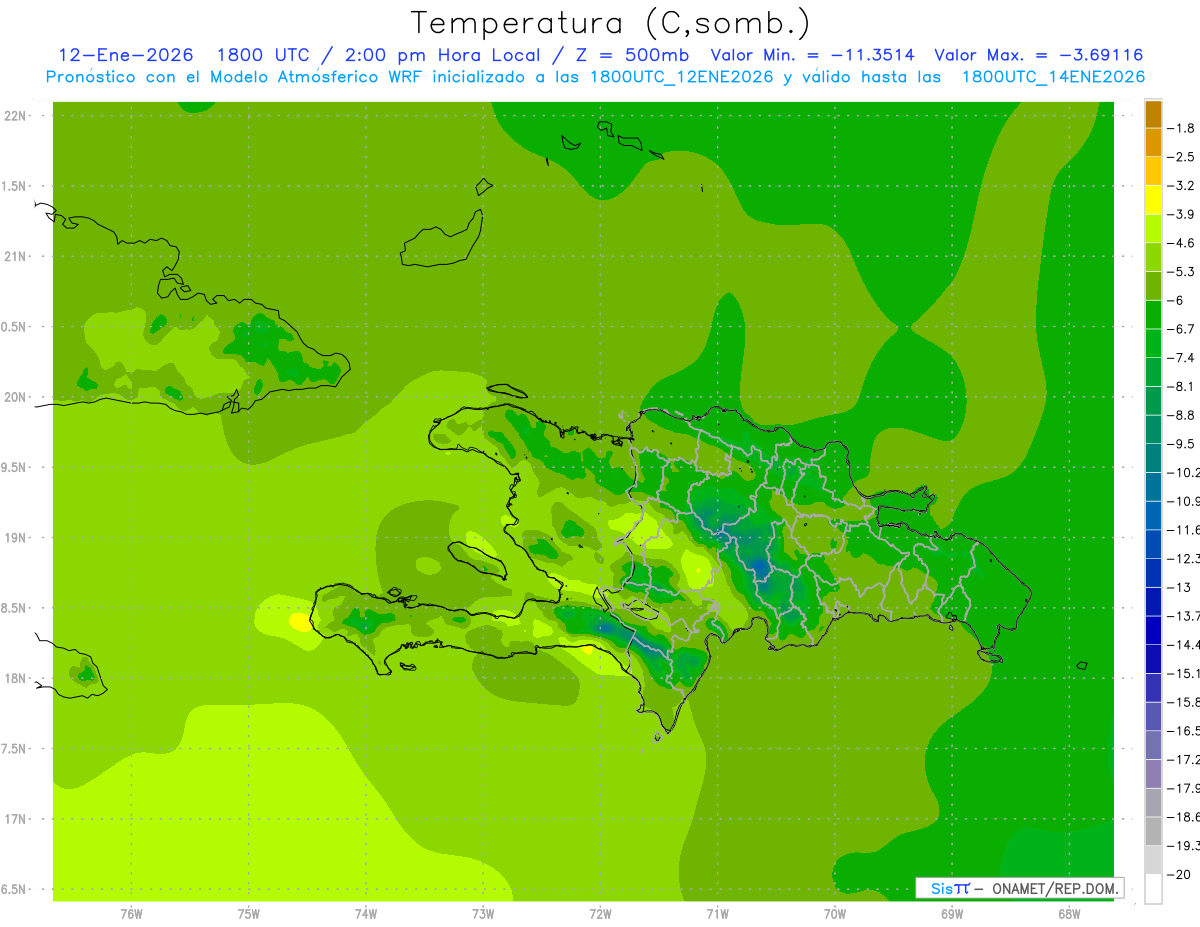This screenshot has height=927, width=1200.
Task: Click the '75W' longitude label
Action: click(249, 913)
